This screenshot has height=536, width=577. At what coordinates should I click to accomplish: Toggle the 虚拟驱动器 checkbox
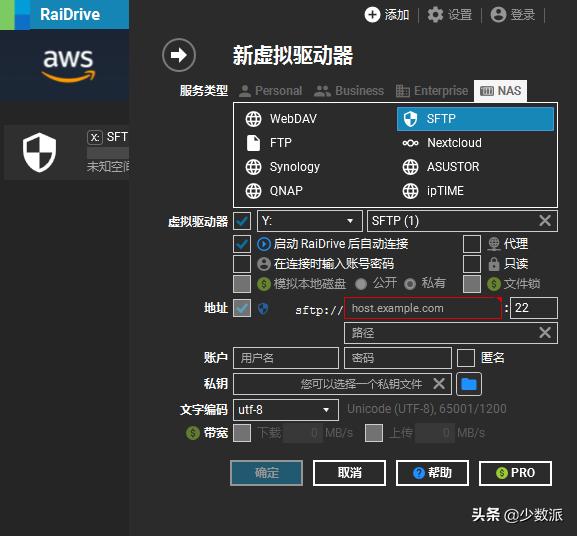coord(242,221)
